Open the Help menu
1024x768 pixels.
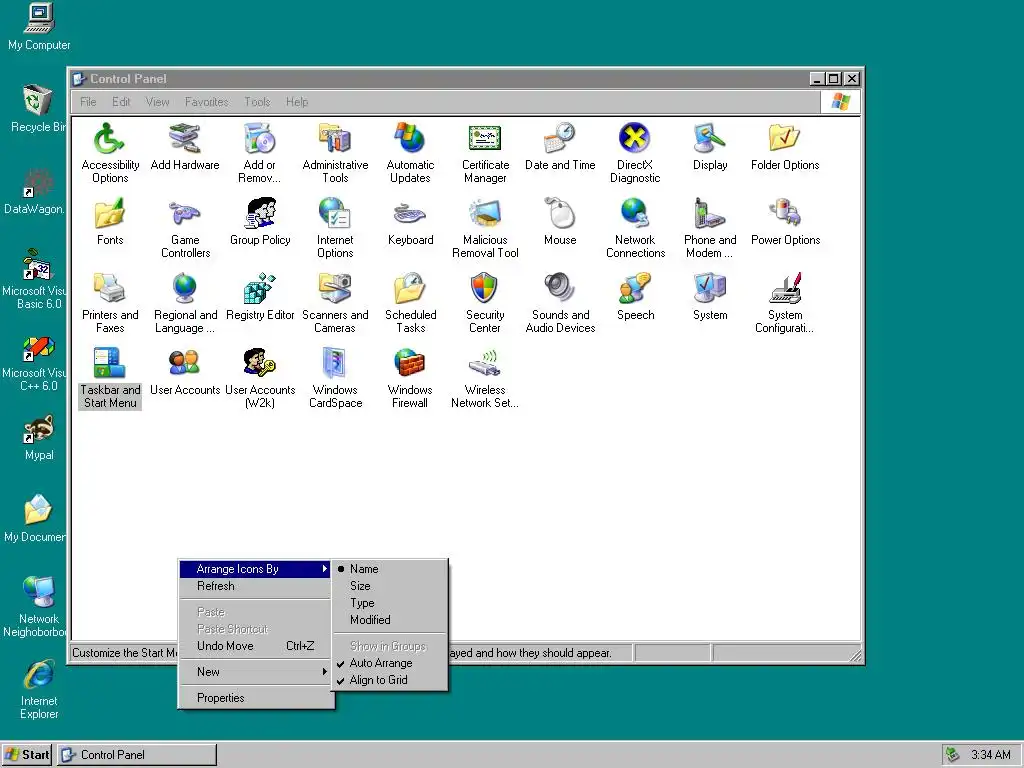coord(296,102)
